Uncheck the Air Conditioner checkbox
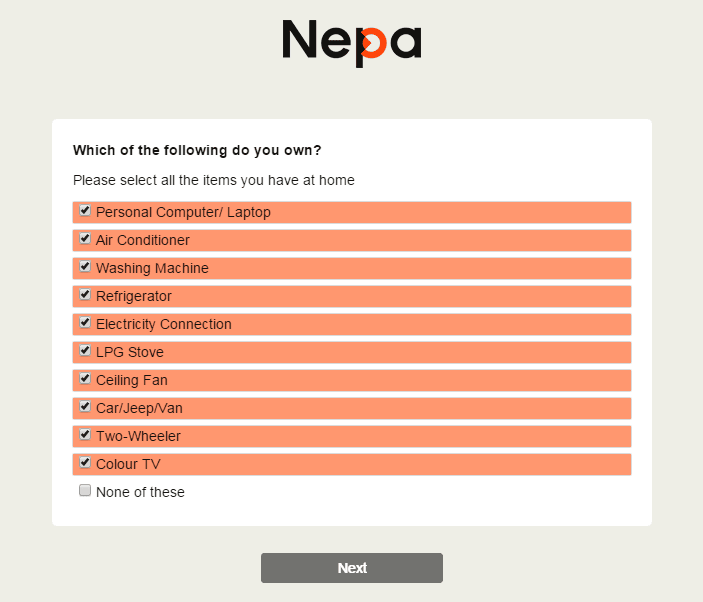Image resolution: width=703 pixels, height=602 pixels. click(x=85, y=239)
